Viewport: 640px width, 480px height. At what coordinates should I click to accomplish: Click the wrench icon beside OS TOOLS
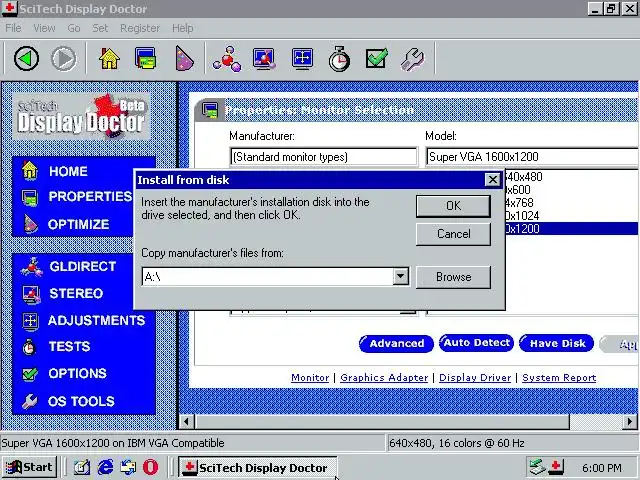click(29, 402)
